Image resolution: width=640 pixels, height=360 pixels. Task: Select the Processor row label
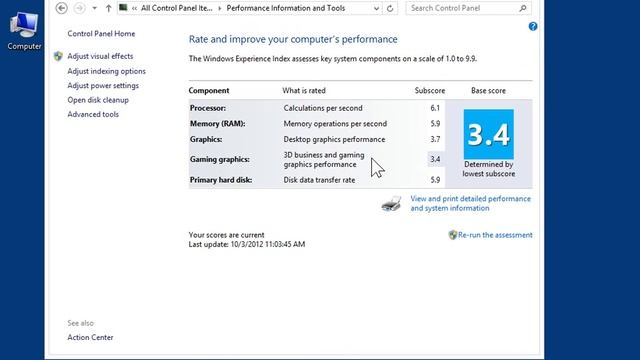(x=208, y=108)
